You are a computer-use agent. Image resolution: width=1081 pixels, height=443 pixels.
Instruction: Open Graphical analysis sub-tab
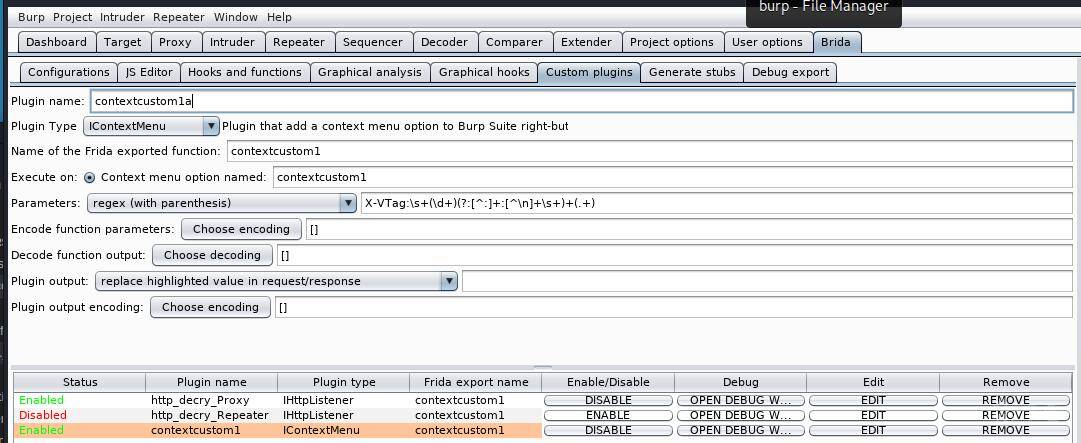(x=370, y=72)
